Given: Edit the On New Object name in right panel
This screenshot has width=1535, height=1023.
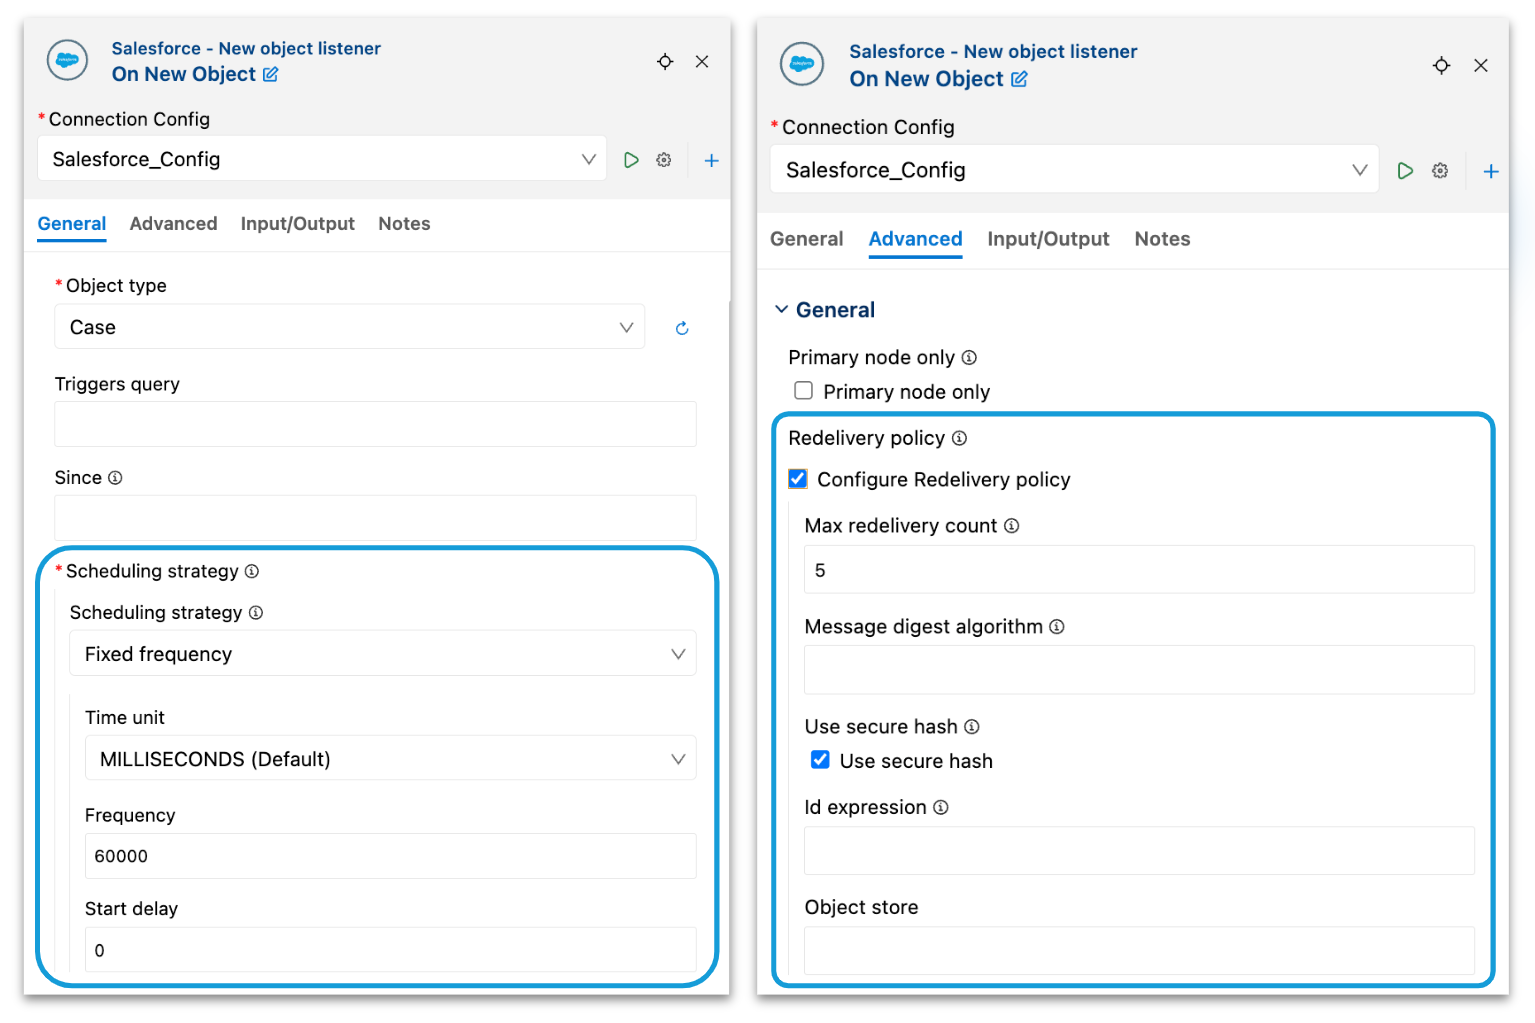Looking at the screenshot, I should point(1019,79).
